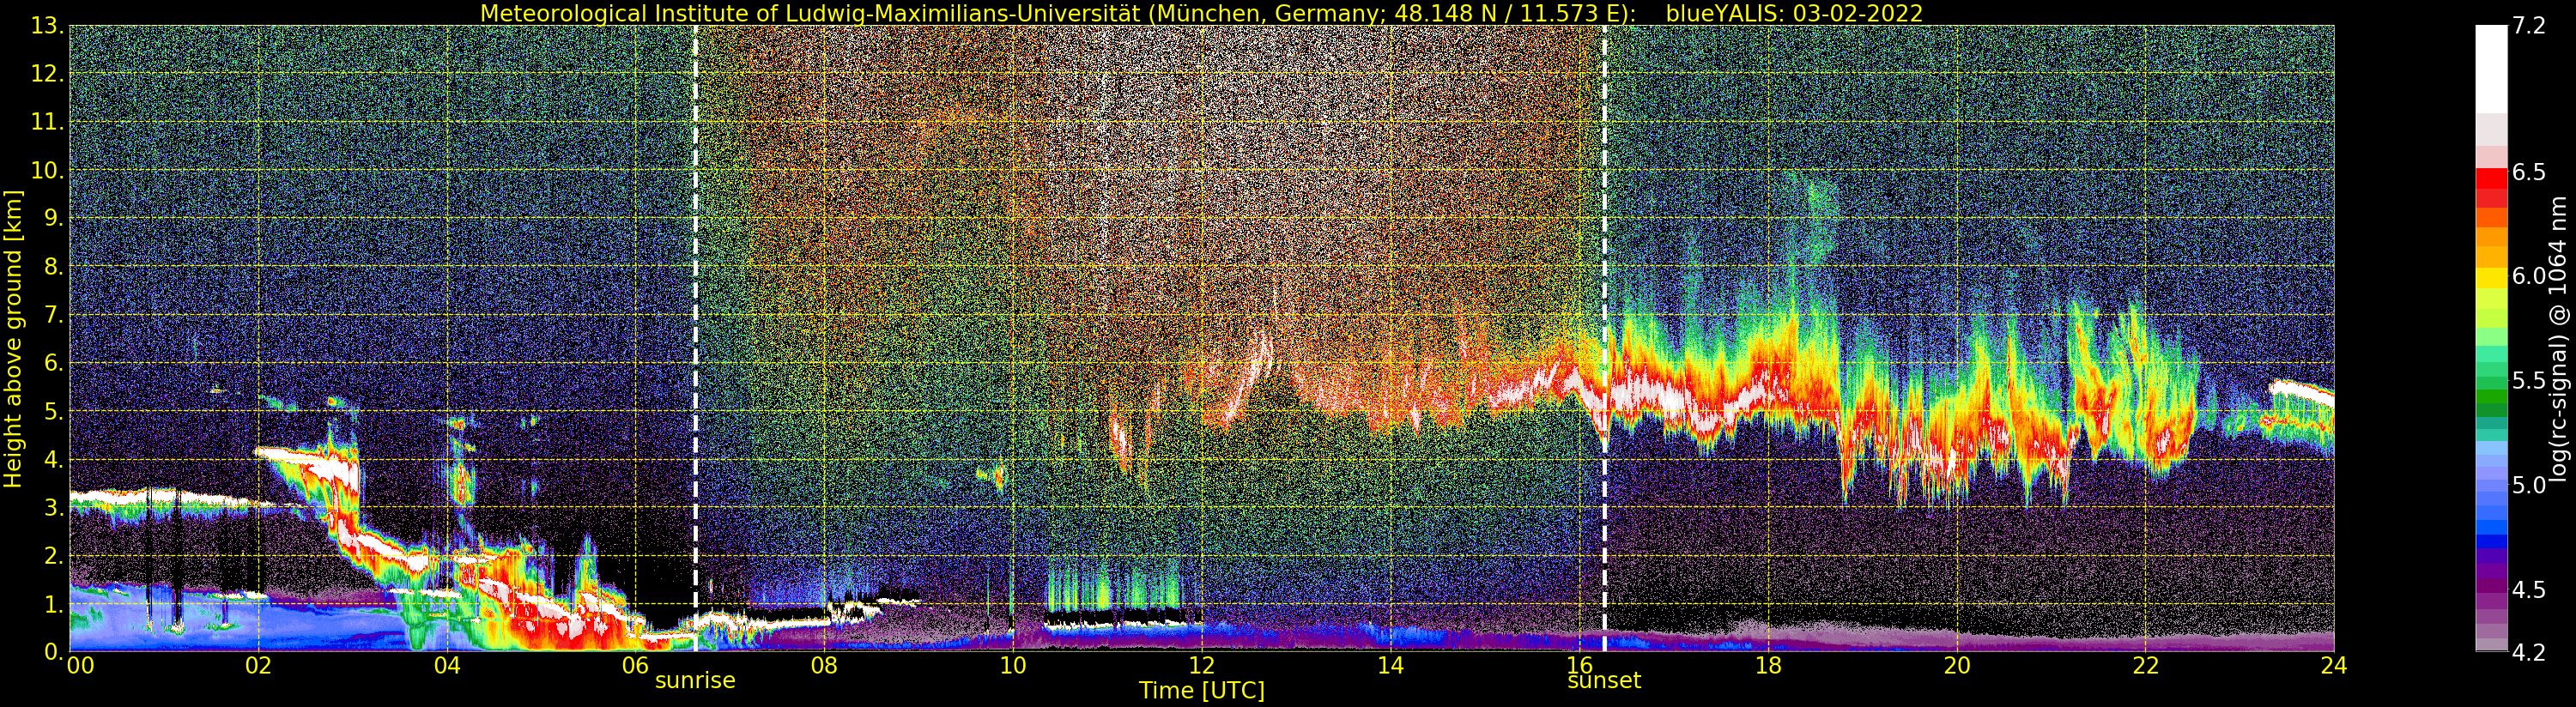Click the colorbar tick value '4.2'
The image size is (2576, 707).
click(2529, 652)
